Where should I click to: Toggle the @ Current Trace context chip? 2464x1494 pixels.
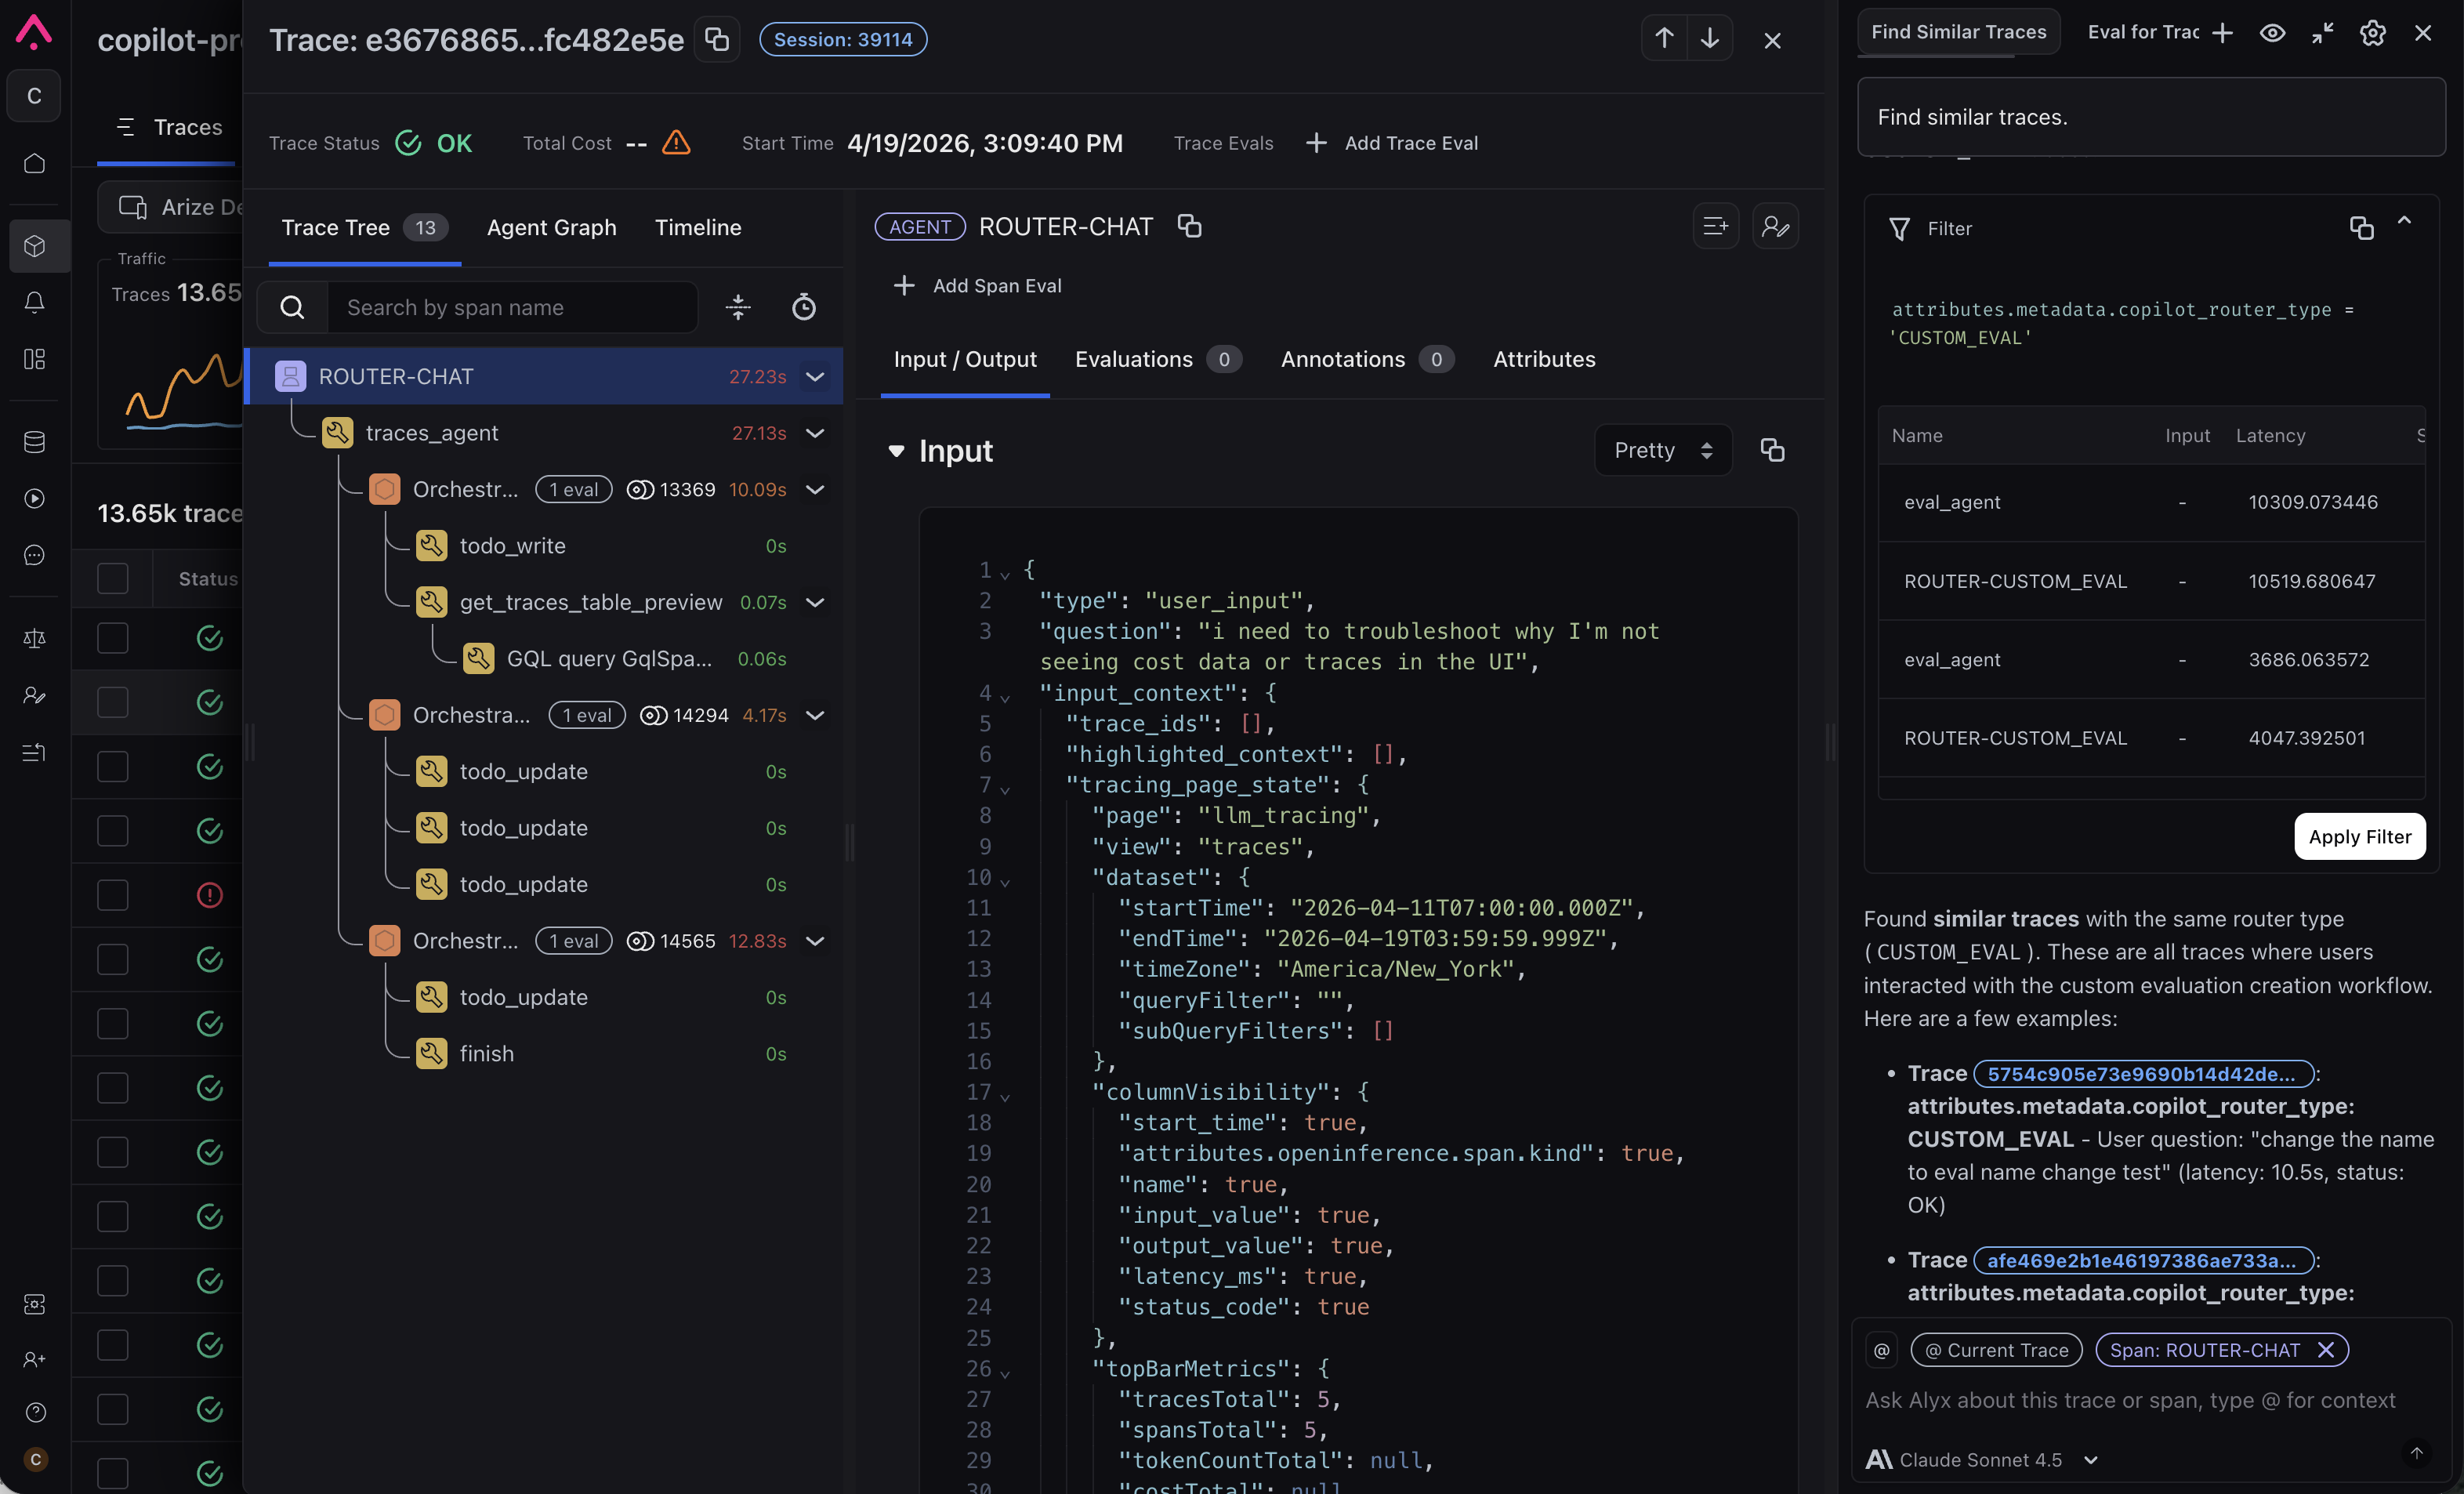(1996, 1350)
